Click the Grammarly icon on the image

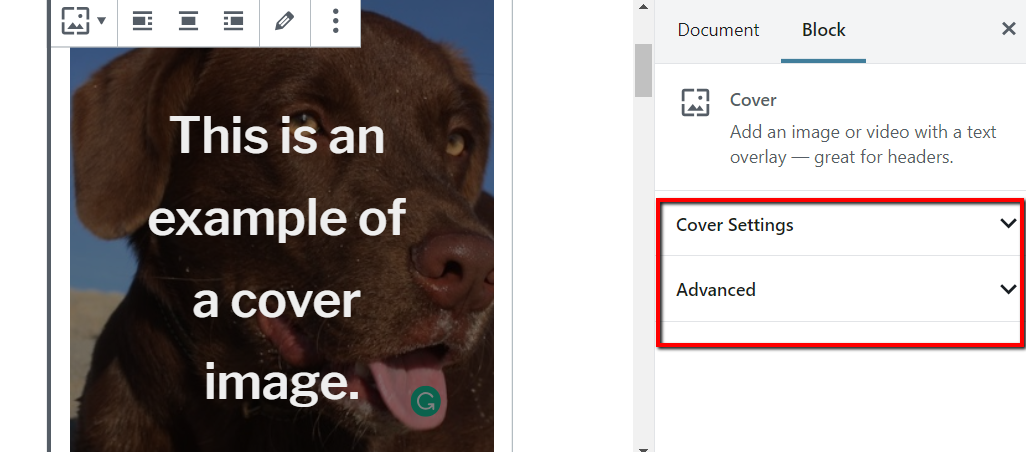(426, 400)
